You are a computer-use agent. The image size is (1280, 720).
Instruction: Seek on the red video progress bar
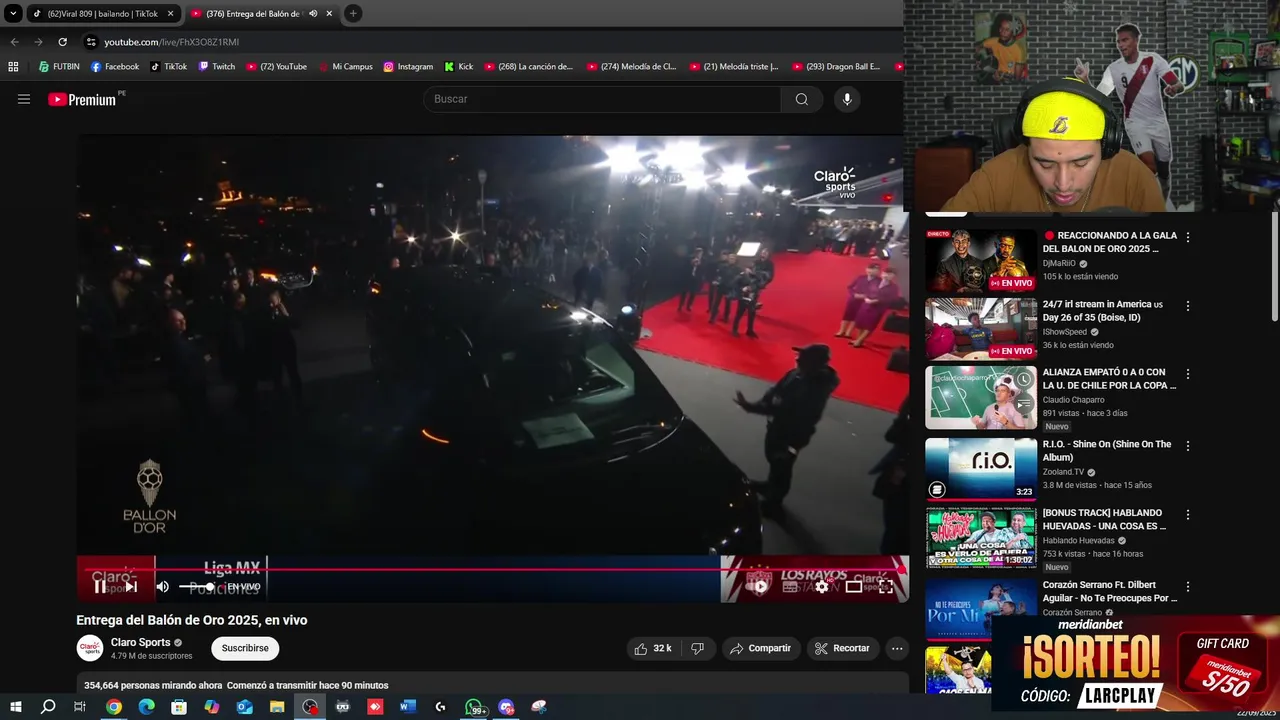[493, 570]
